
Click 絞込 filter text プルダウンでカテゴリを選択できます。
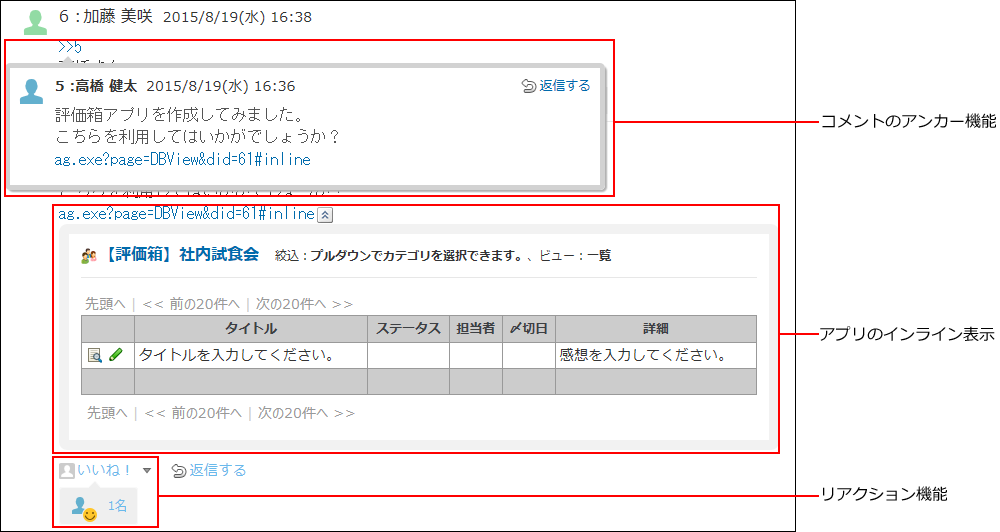point(417,256)
